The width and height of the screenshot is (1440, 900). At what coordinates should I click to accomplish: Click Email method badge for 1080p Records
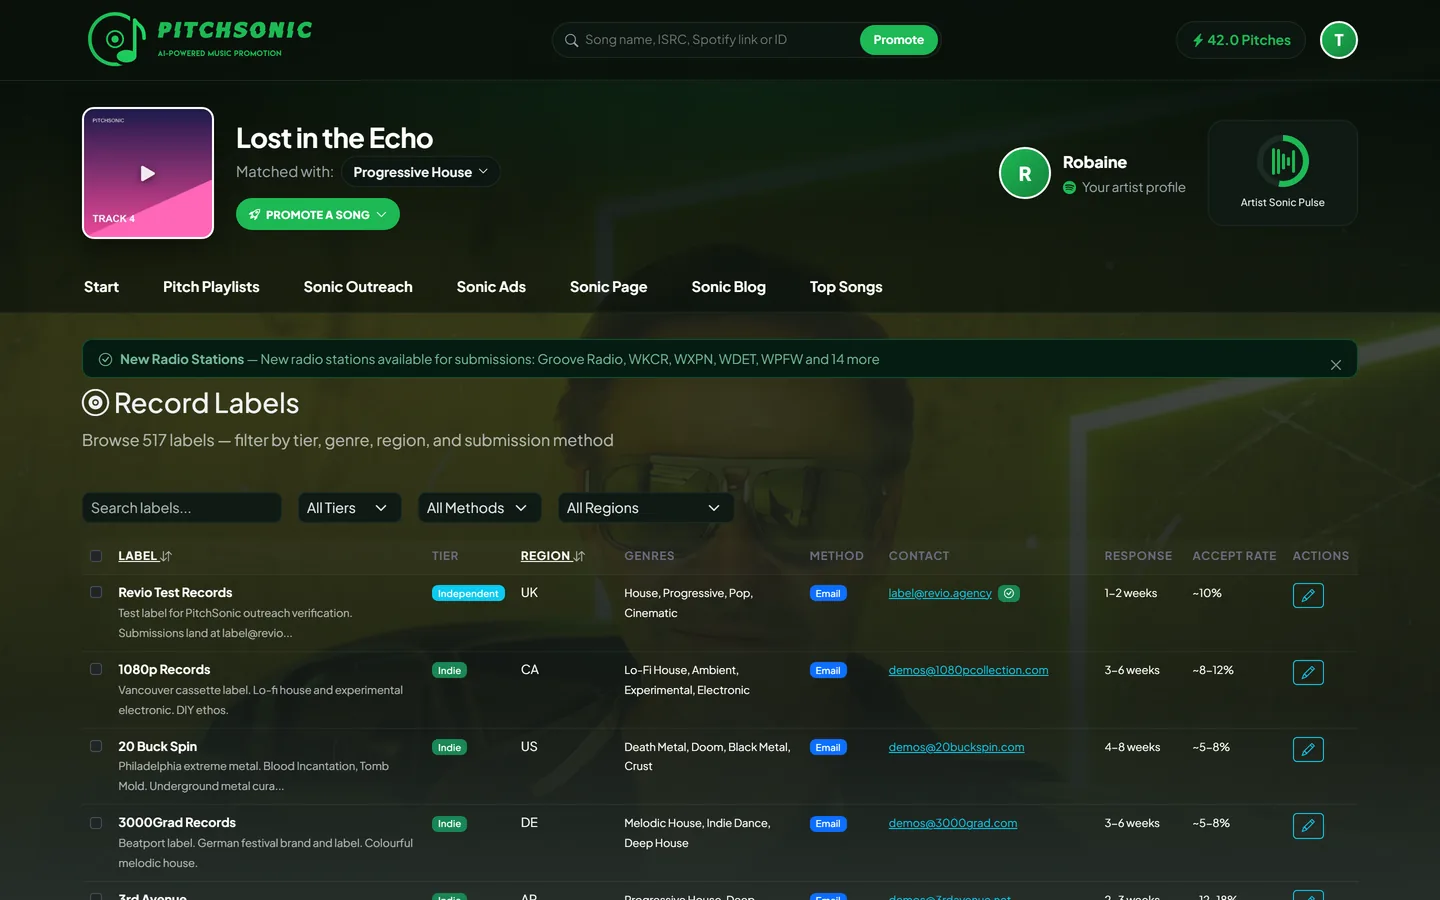(x=828, y=671)
